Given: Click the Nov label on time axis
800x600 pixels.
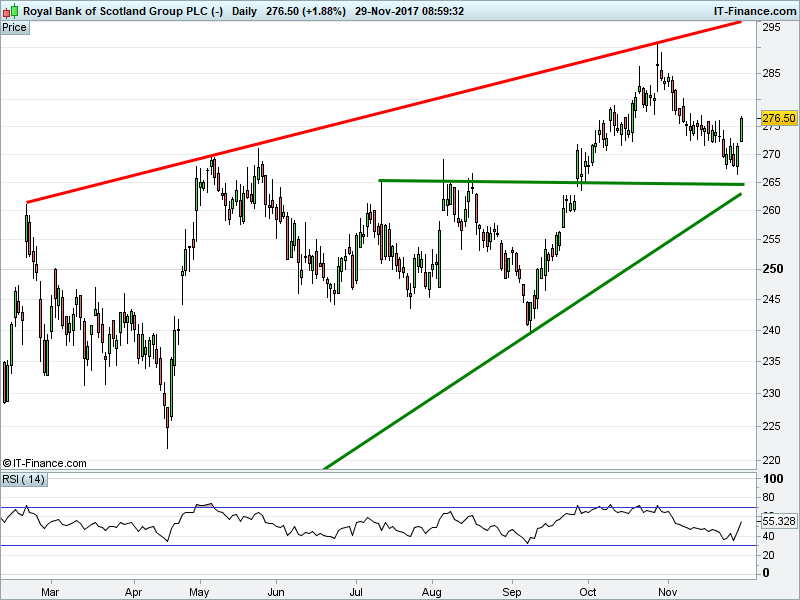Looking at the screenshot, I should click(x=667, y=592).
